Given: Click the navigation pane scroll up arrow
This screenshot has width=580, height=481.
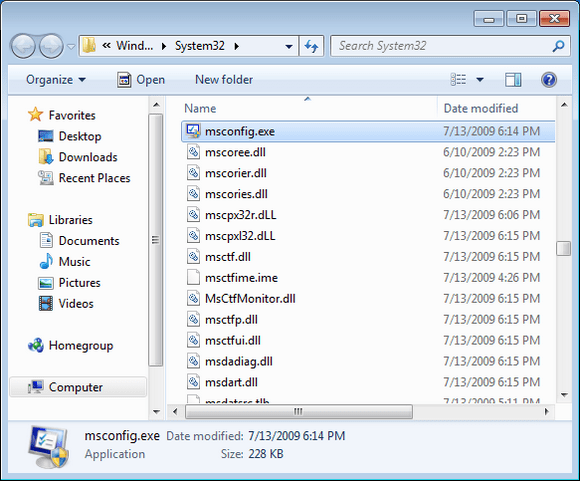Looking at the screenshot, I should (x=156, y=105).
